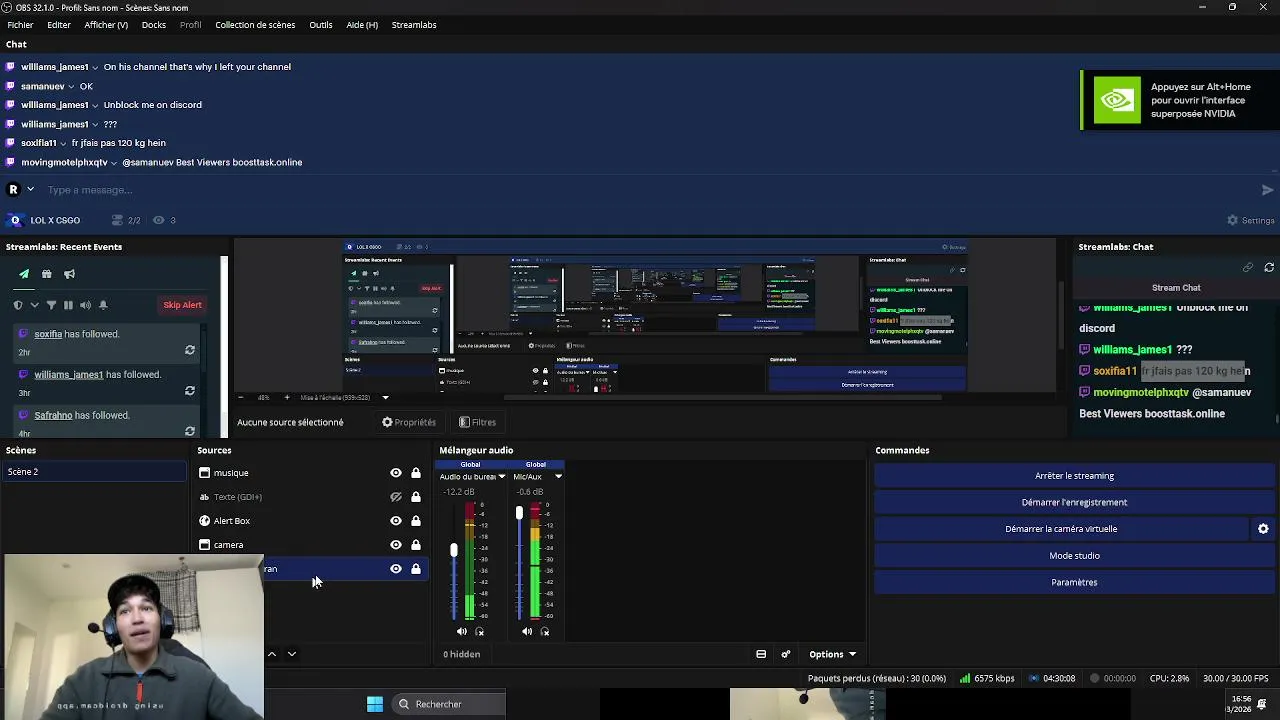Open chat Settings in the chat dock
This screenshot has width=1280, height=720.
coord(1251,220)
